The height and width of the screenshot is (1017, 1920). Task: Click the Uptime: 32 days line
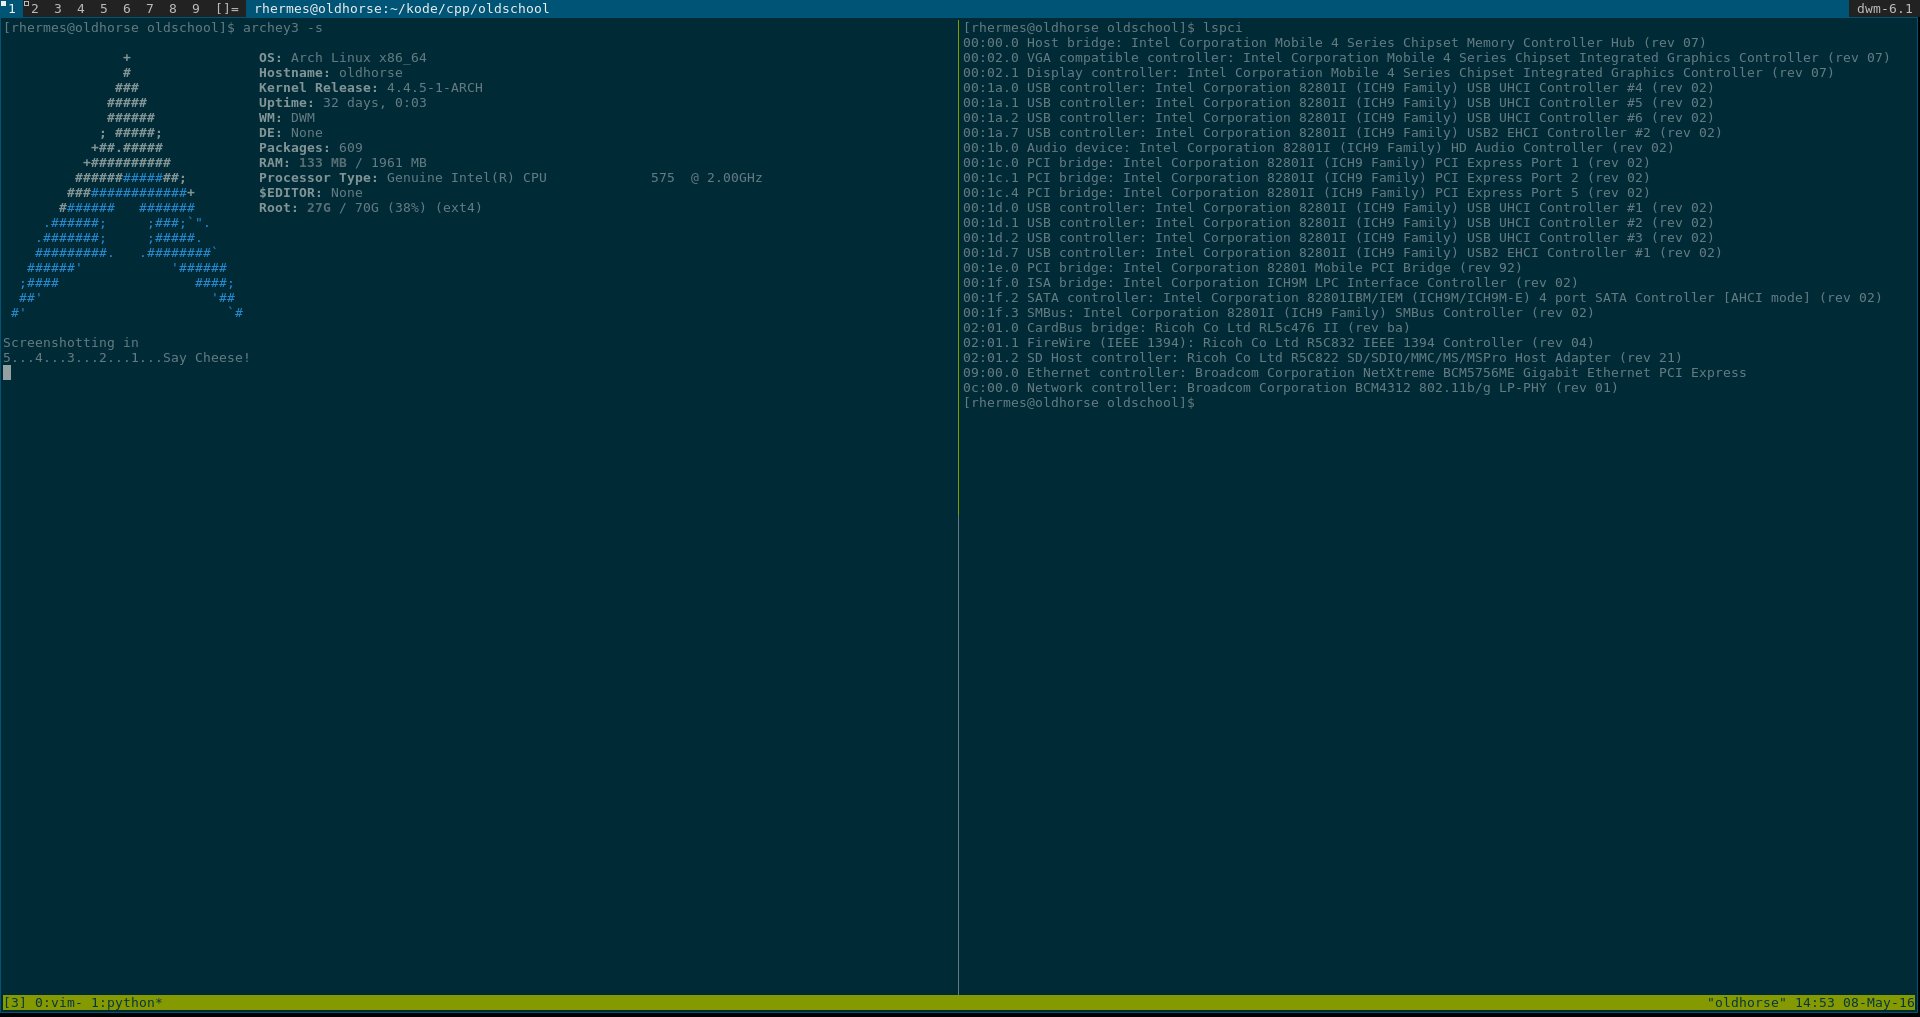[343, 103]
